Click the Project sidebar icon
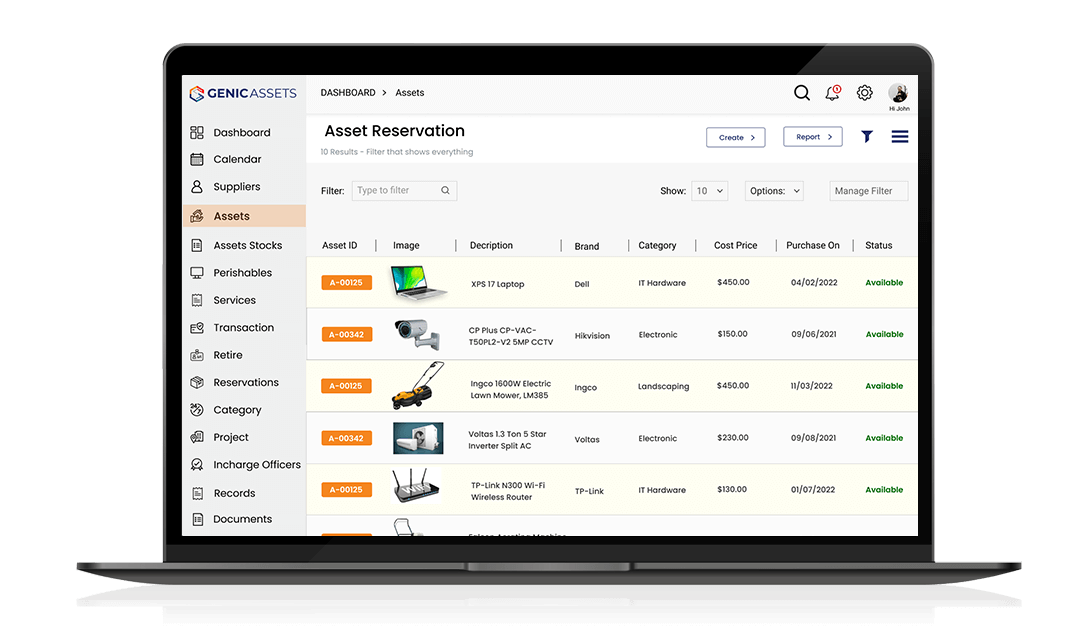Screen dimensions: 1076x638 coord(197,437)
